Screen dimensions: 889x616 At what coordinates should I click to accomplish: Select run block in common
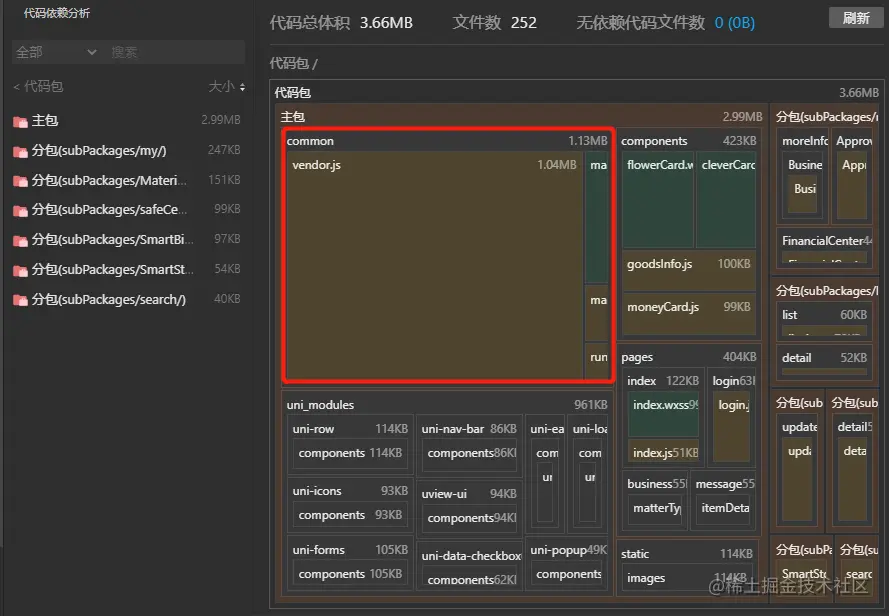point(596,360)
